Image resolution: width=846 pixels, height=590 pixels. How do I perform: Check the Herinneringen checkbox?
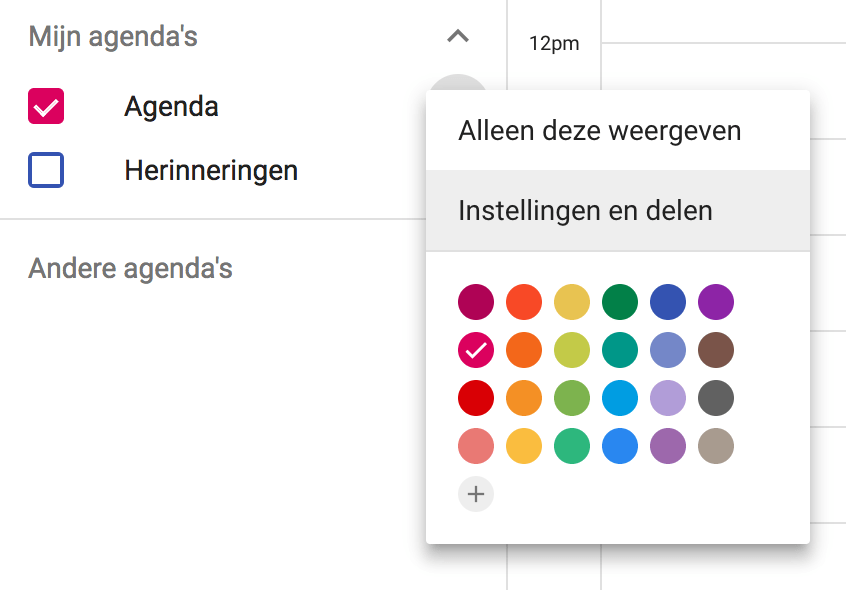(46, 170)
